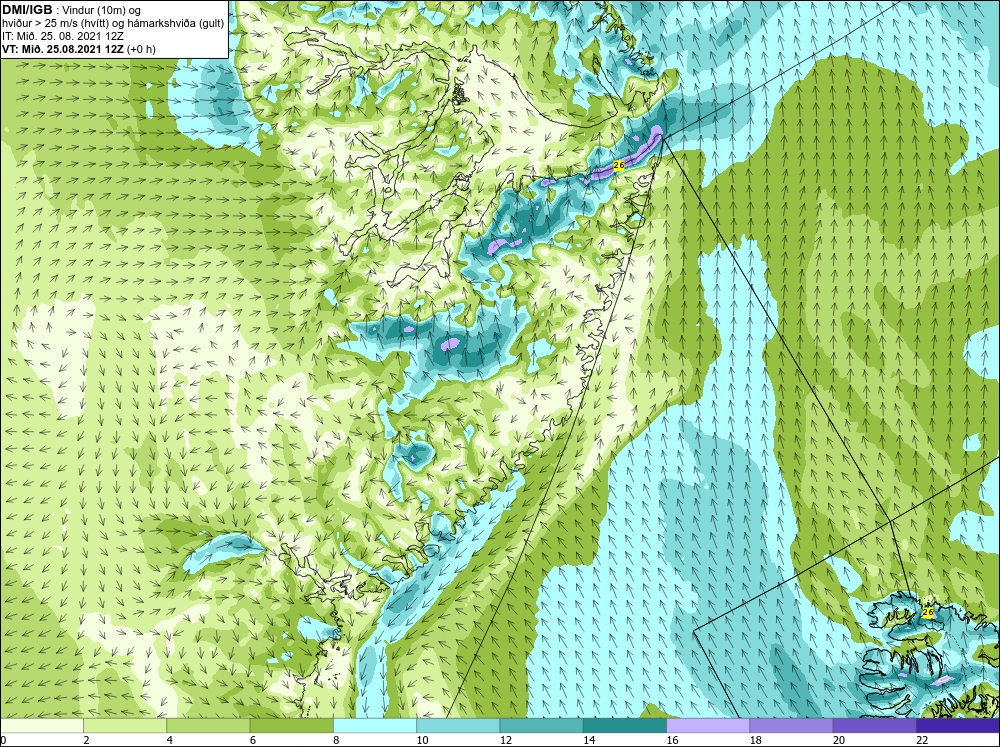Click the scale label 14
The width and height of the screenshot is (1000, 747).
point(589,740)
